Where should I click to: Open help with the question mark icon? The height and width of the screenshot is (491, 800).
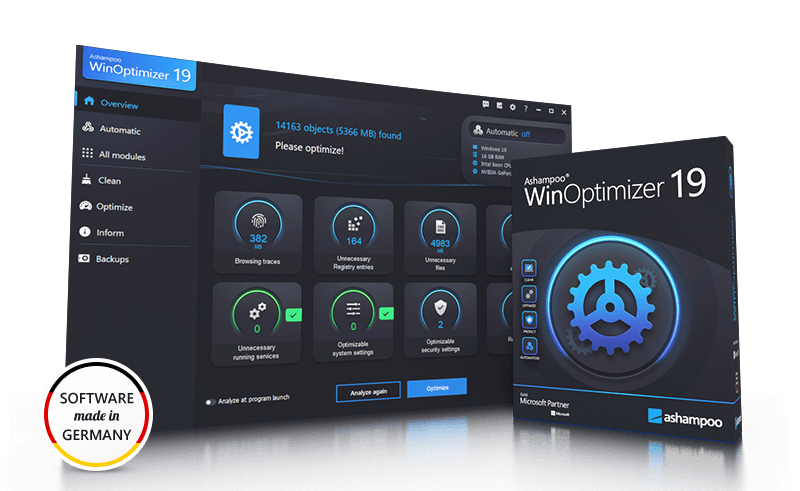(526, 108)
